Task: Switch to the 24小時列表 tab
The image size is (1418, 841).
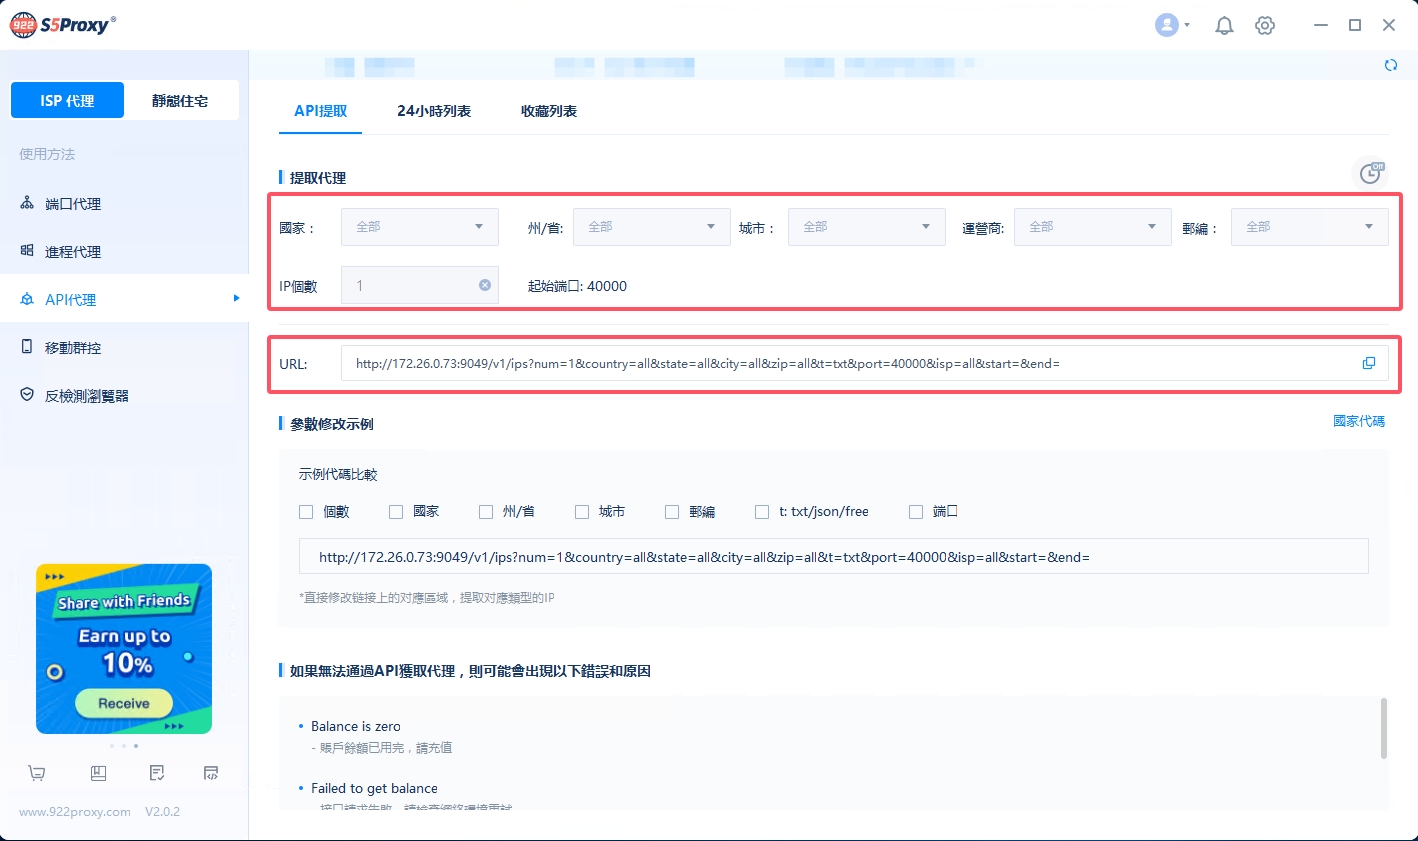Action: [x=434, y=111]
